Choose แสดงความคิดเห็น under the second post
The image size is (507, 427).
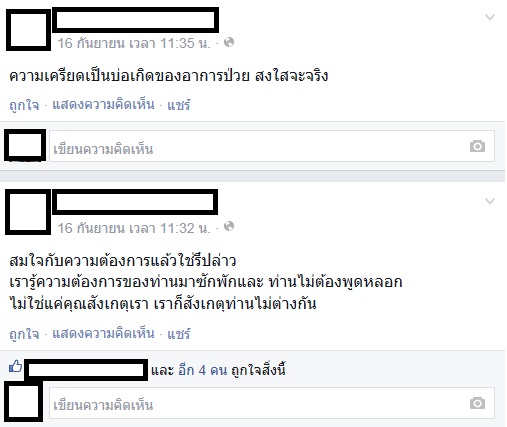click(103, 334)
